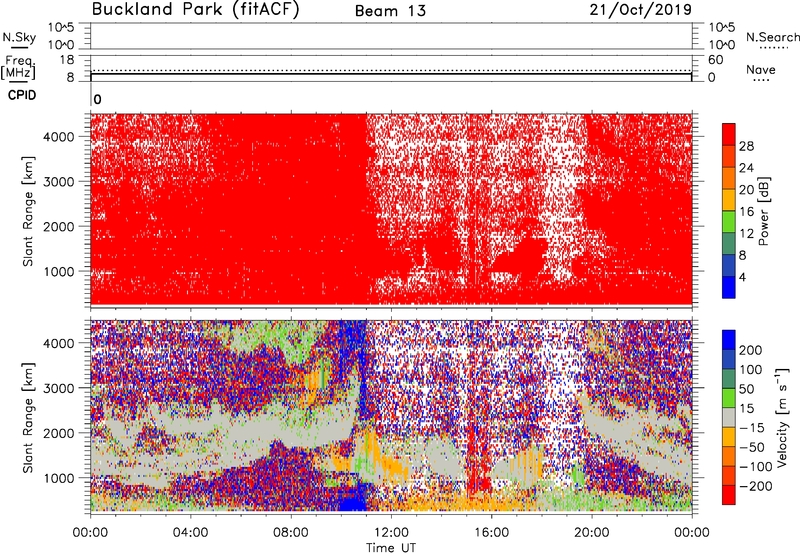Click the '1000' tick on the velocity panel
Viewport: 800px width, 554px height.
point(59,478)
